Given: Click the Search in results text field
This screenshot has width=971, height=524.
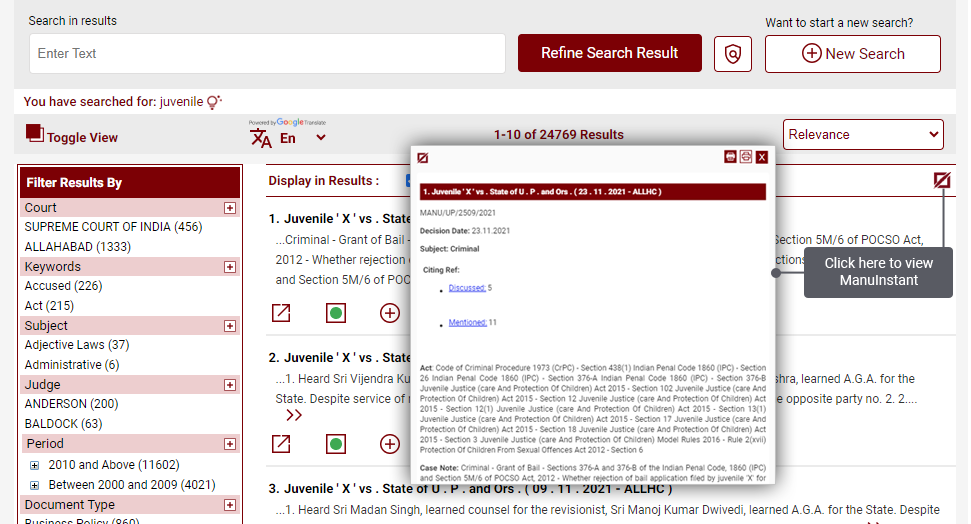Looking at the screenshot, I should pyautogui.click(x=267, y=54).
